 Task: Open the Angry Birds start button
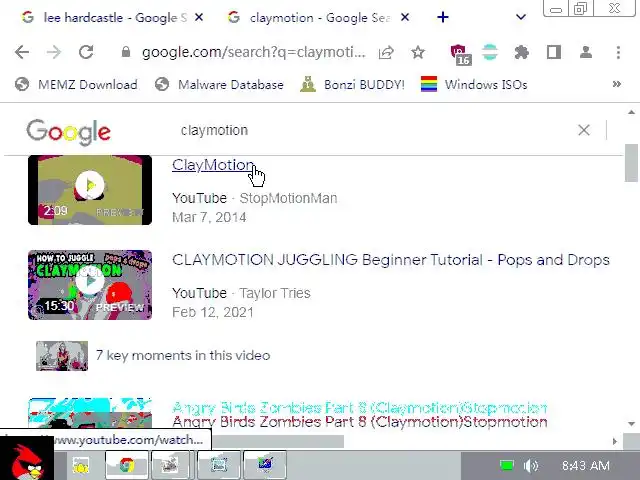[x=27, y=458]
